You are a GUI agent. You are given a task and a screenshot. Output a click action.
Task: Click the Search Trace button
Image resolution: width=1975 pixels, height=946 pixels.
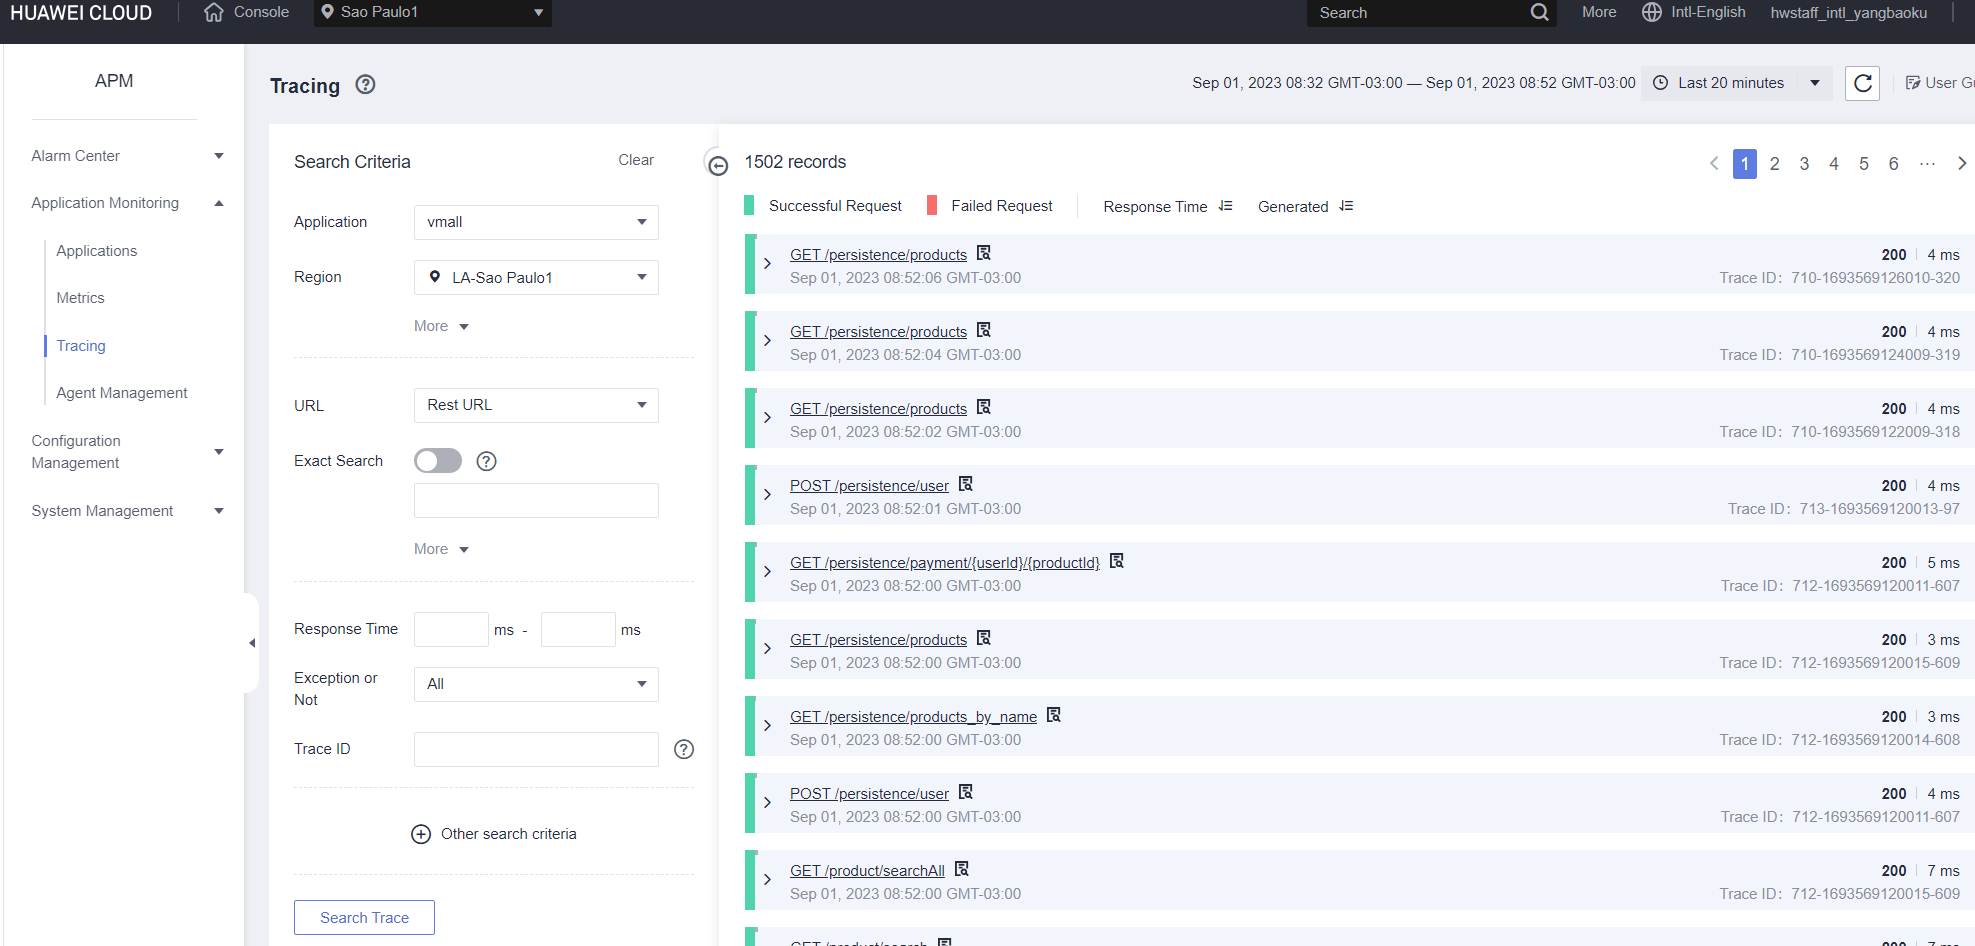364,918
